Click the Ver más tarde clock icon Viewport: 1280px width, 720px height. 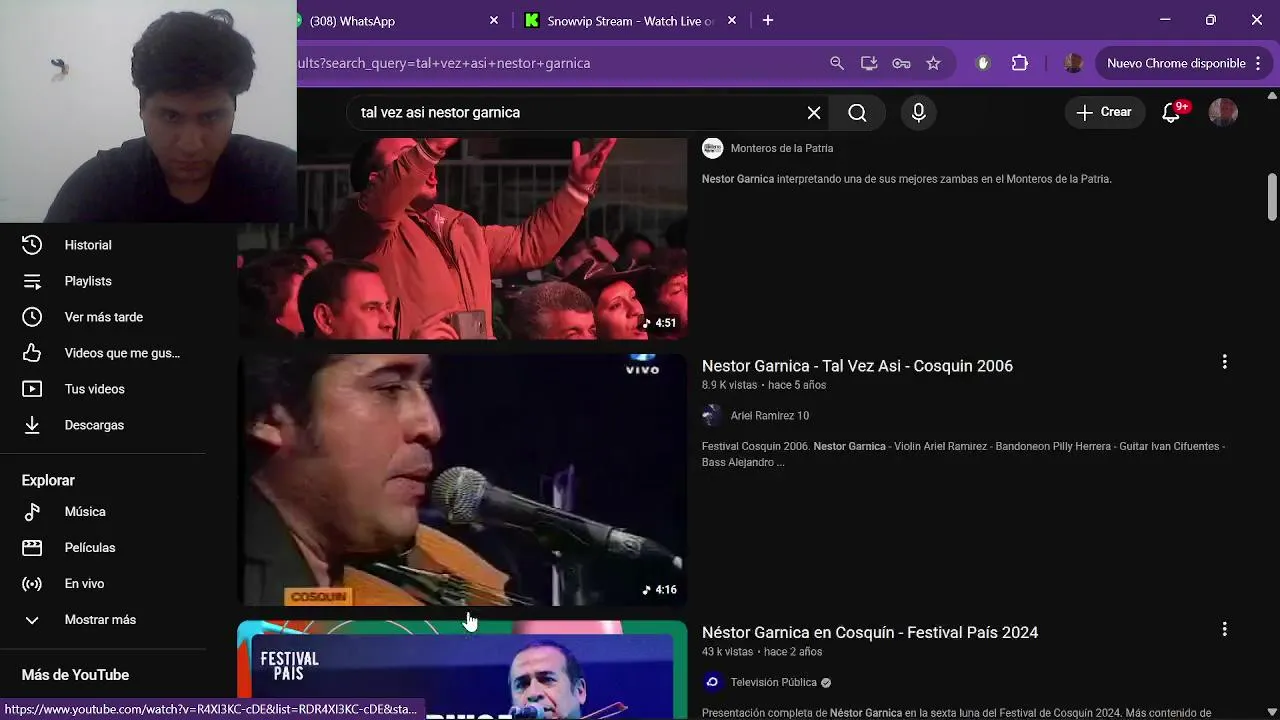32,317
